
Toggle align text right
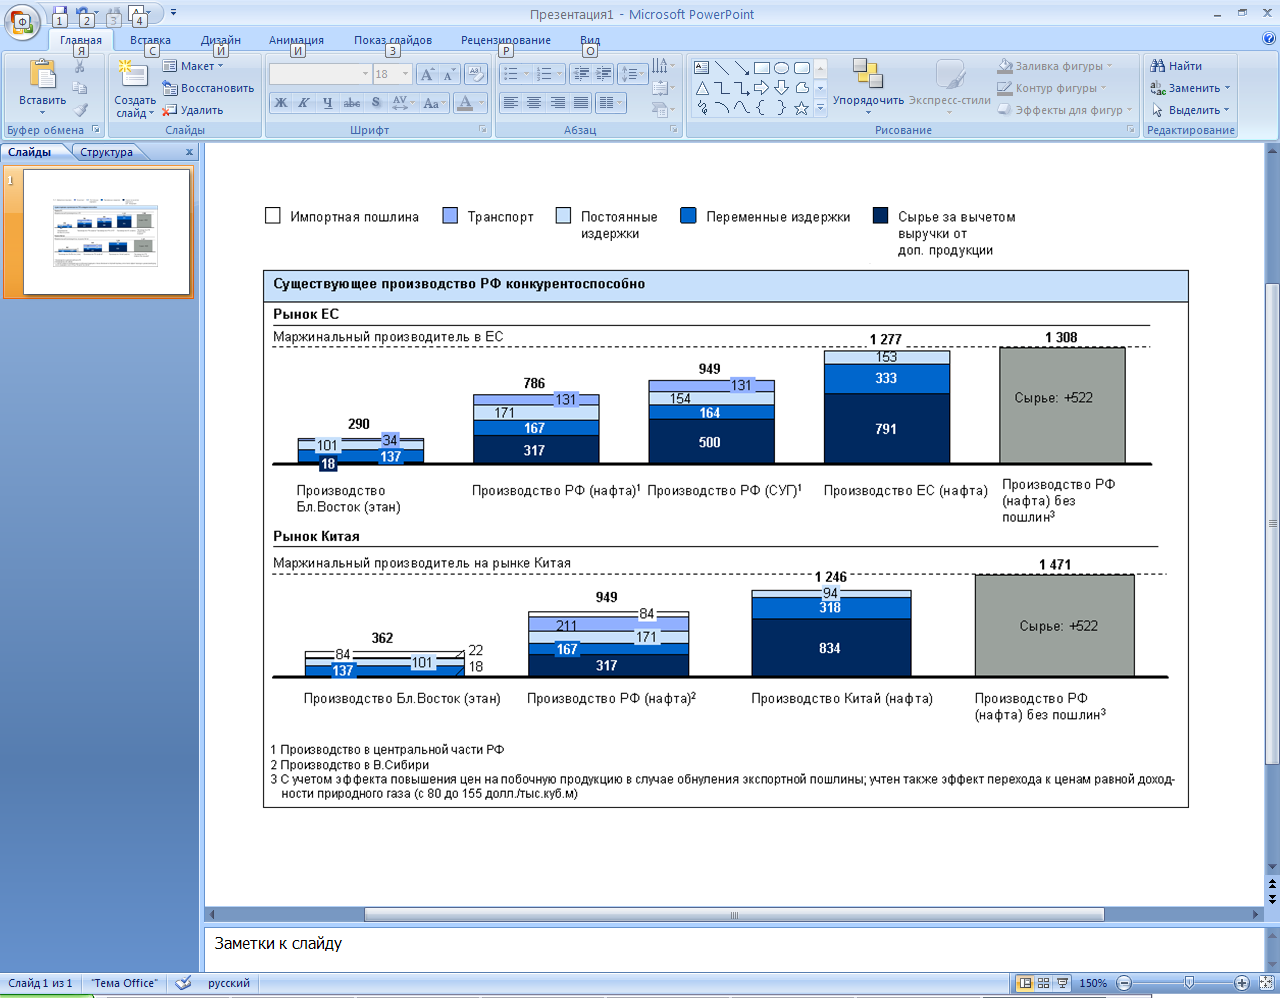(557, 102)
